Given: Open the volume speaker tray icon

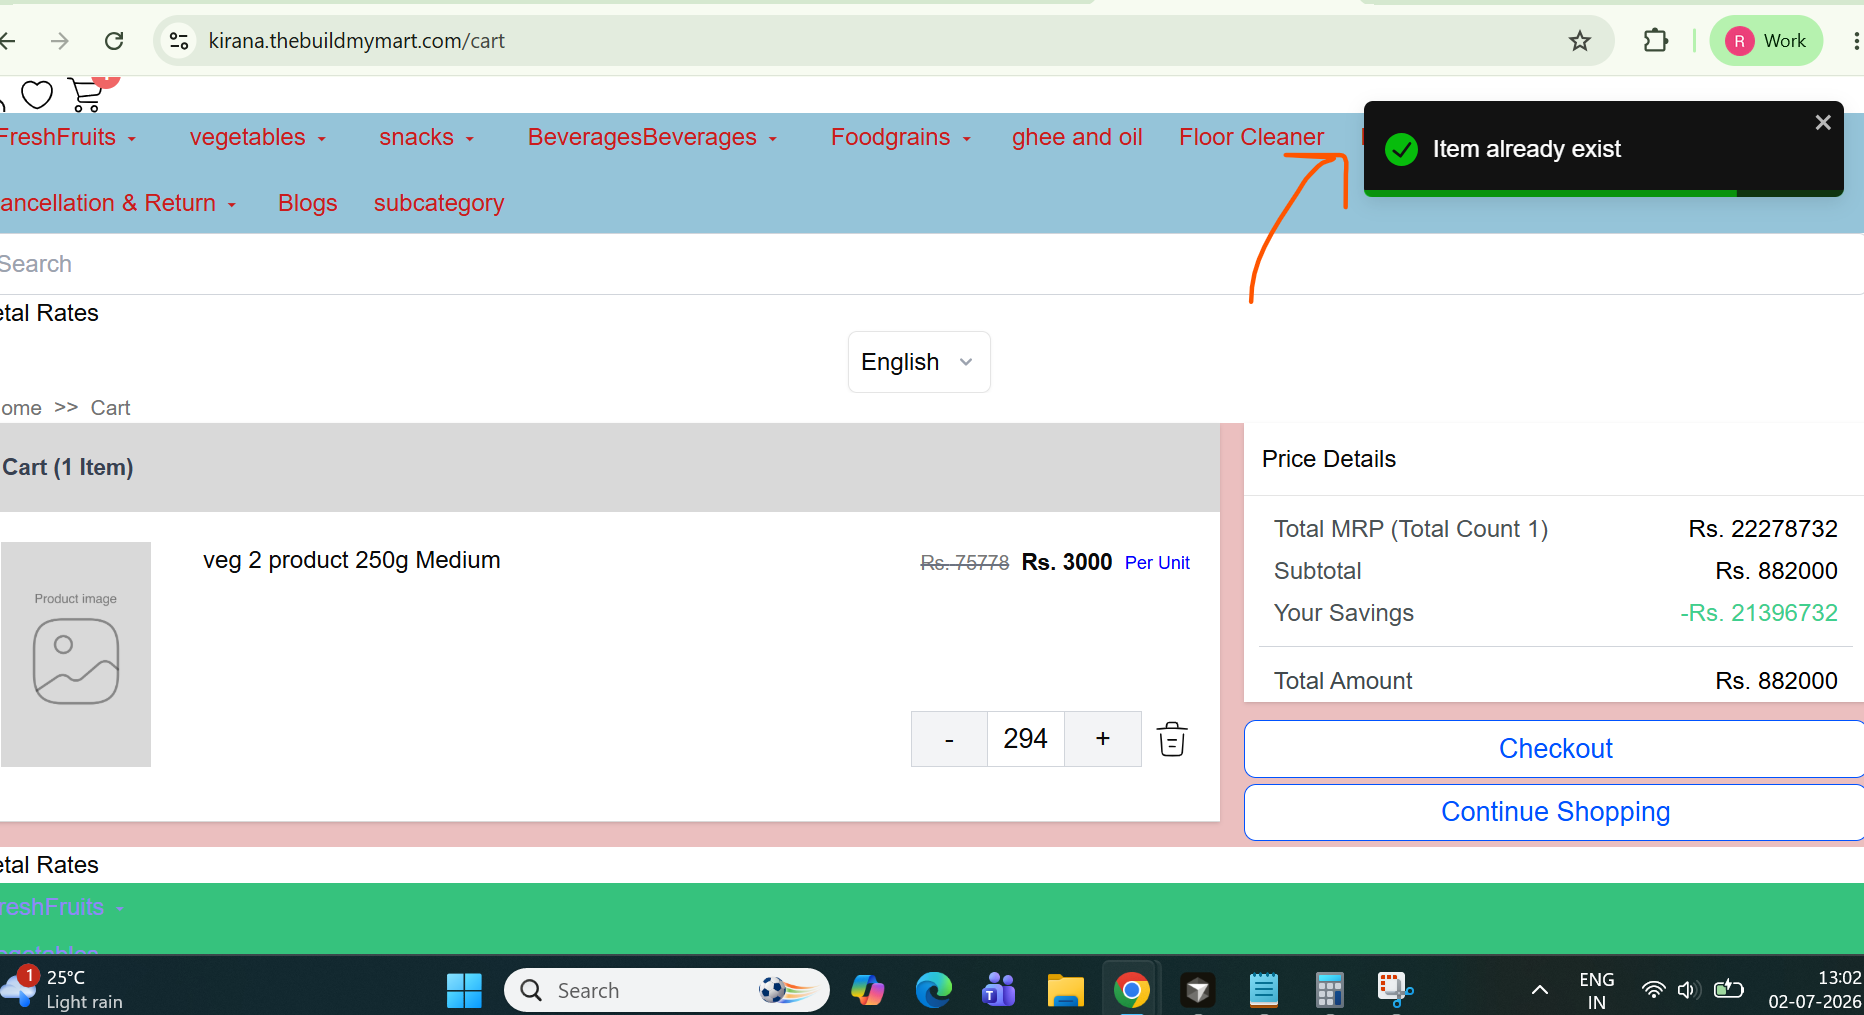Looking at the screenshot, I should [x=1688, y=990].
